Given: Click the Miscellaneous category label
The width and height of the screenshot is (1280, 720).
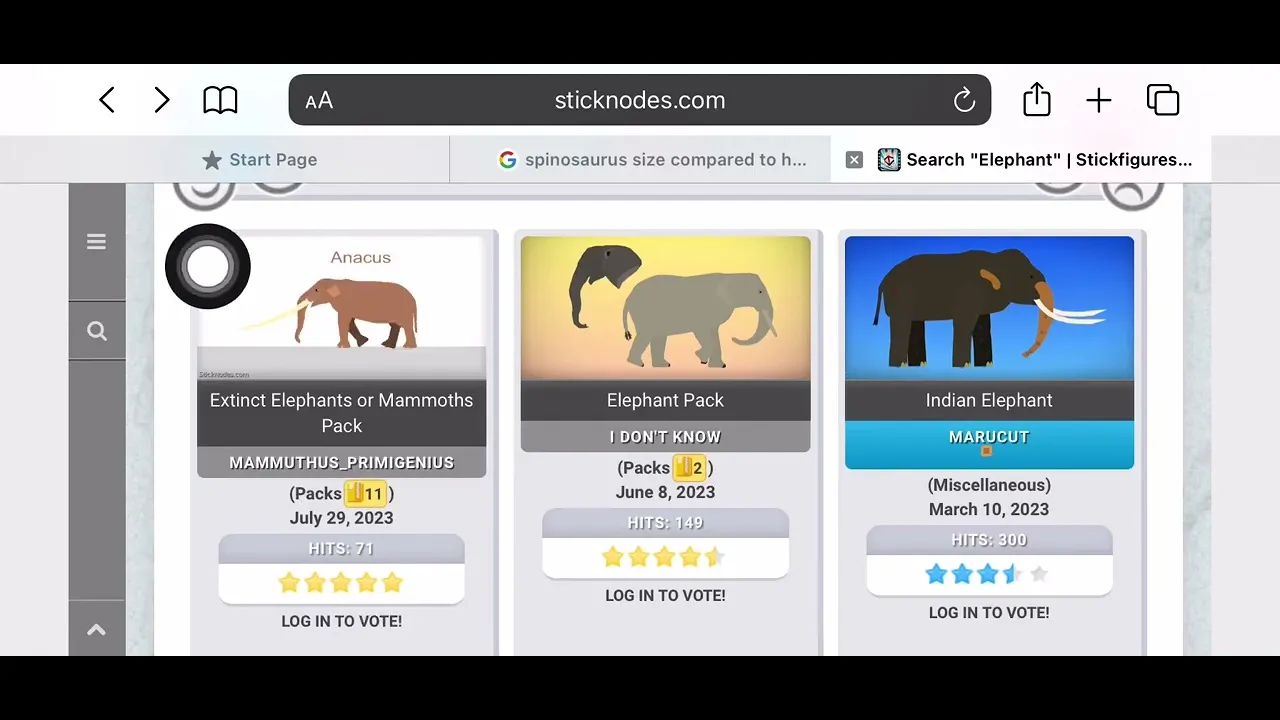Looking at the screenshot, I should [x=990, y=485].
